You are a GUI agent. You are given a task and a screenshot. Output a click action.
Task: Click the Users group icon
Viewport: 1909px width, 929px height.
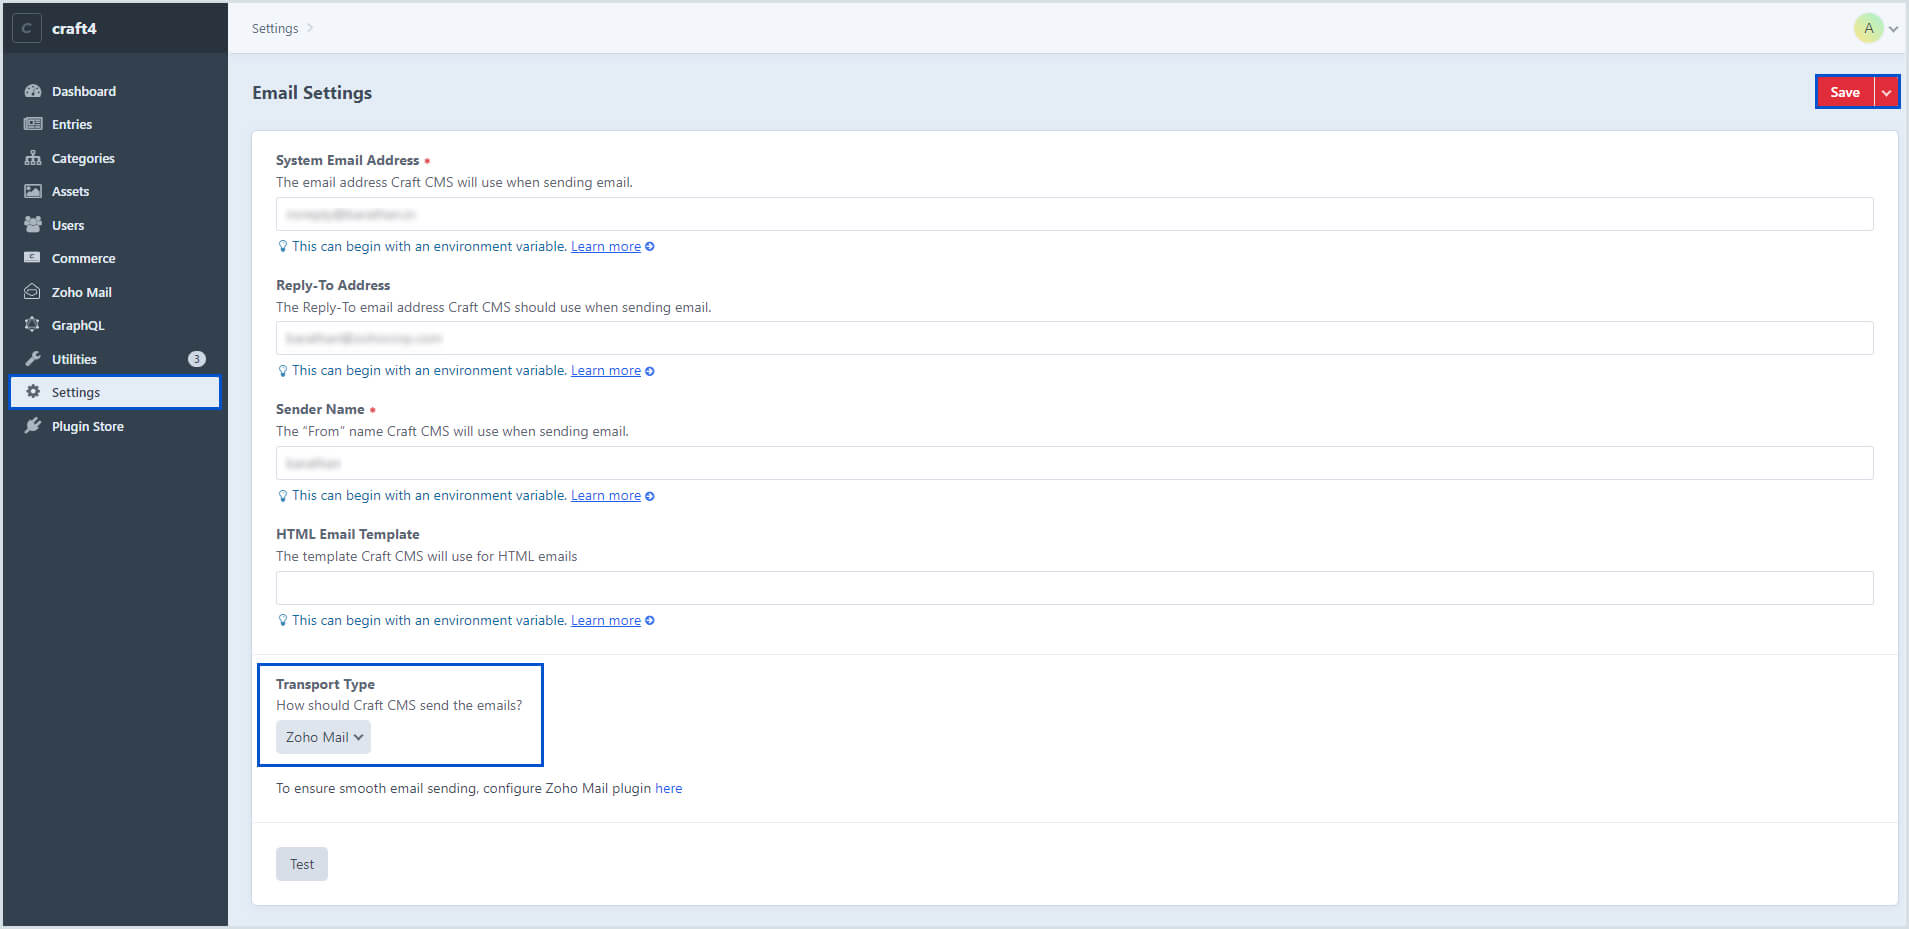click(x=33, y=225)
